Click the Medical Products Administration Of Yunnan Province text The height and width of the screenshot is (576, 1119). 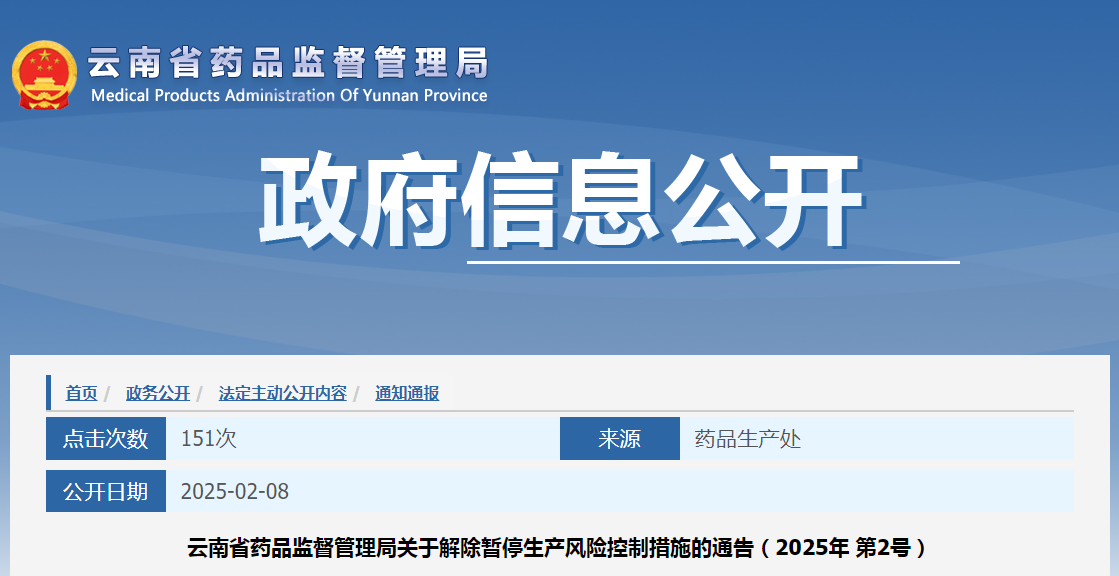289,96
